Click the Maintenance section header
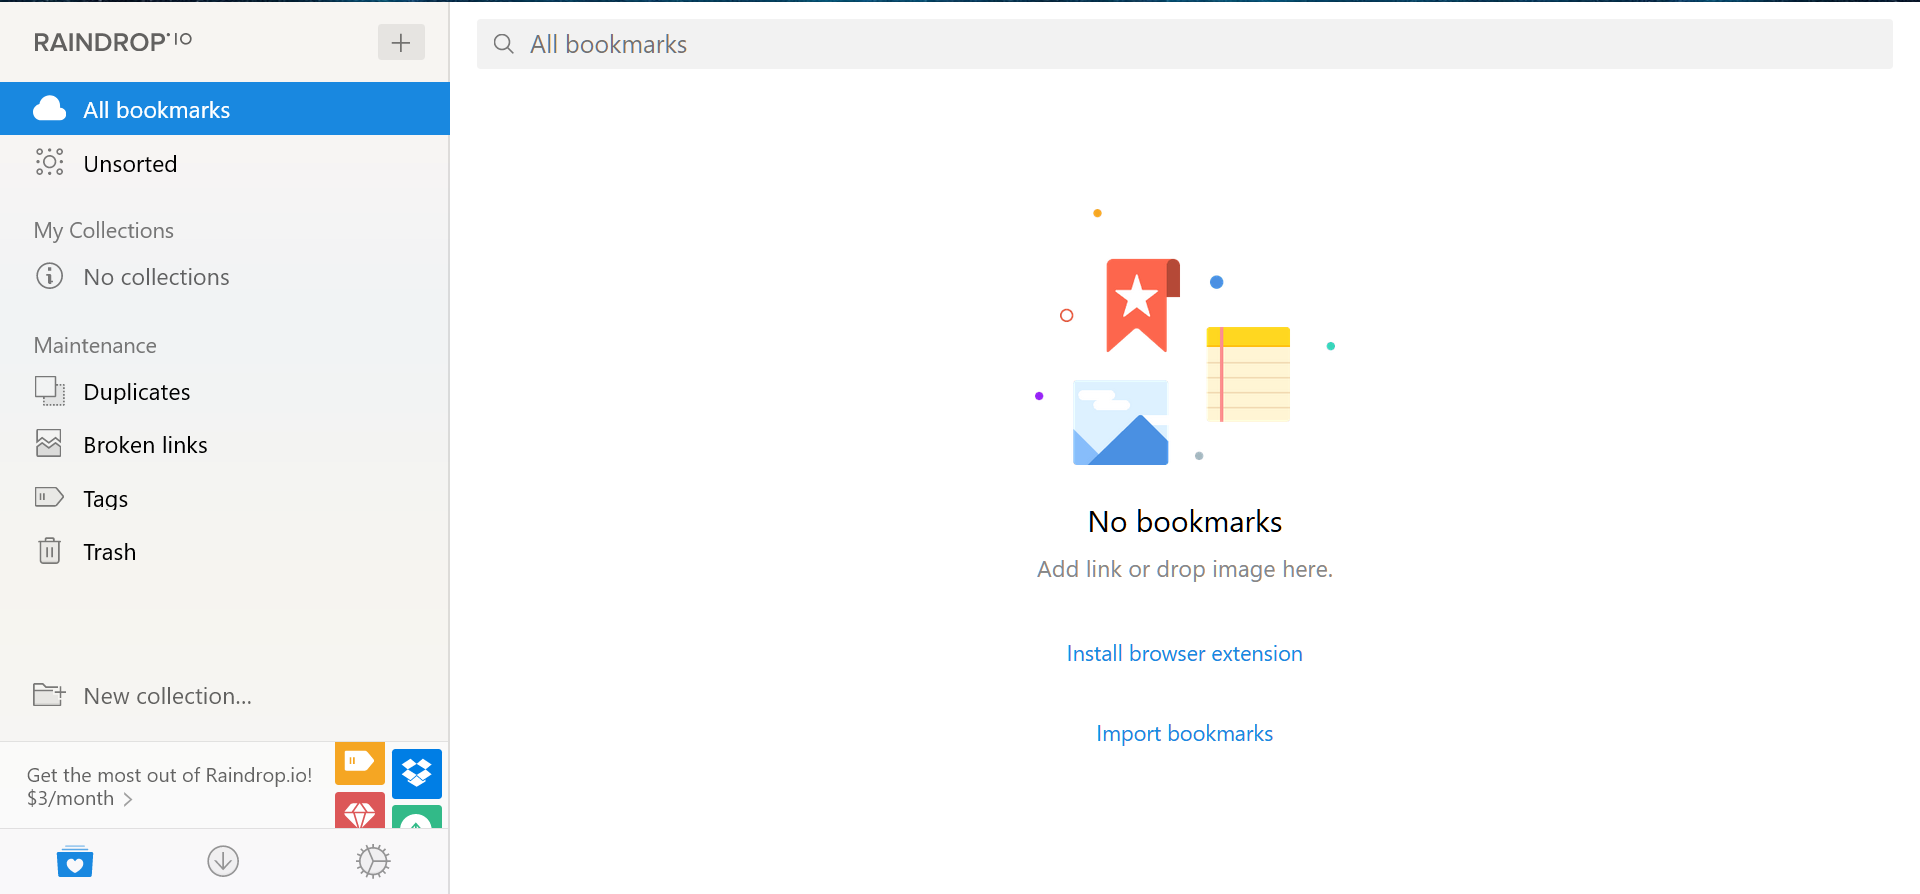This screenshot has width=1920, height=894. pyautogui.click(x=95, y=345)
